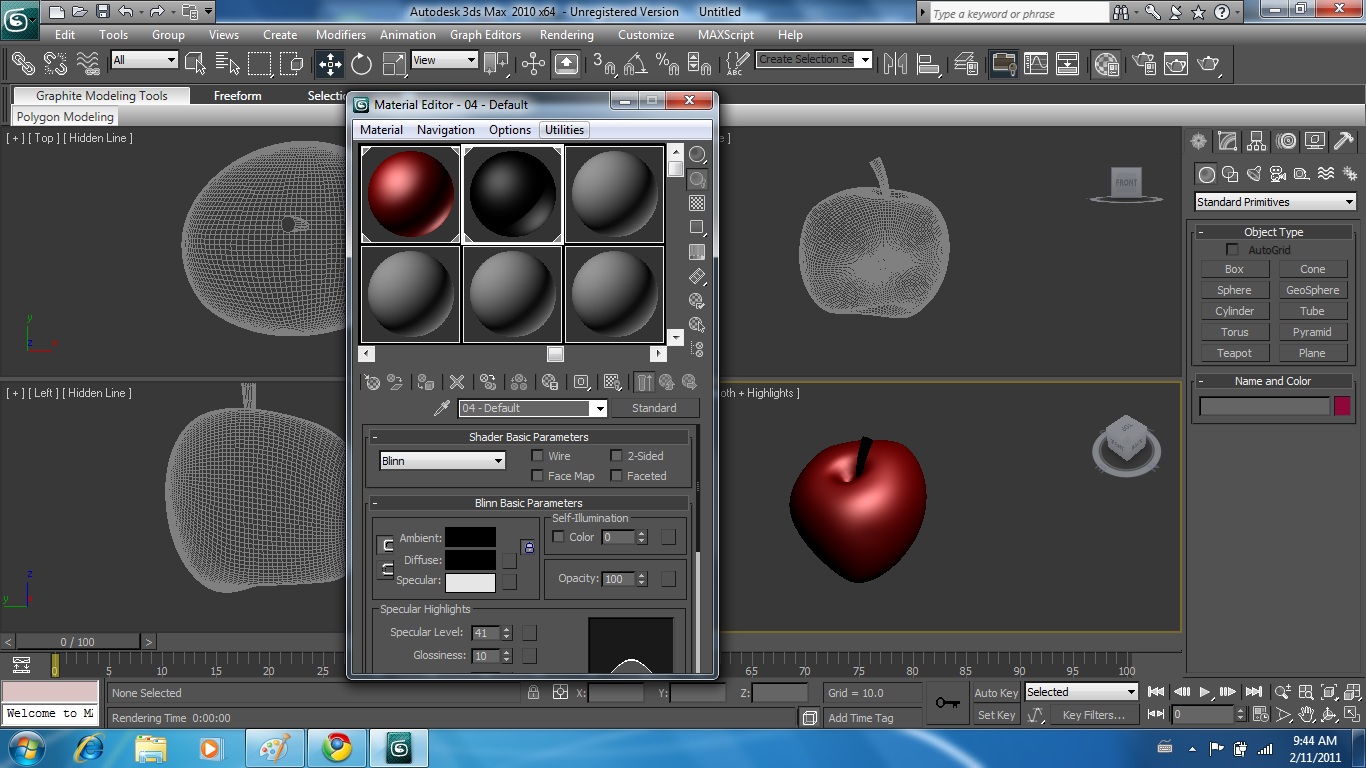Open the Rendering menu
This screenshot has width=1366, height=768.
point(567,34)
